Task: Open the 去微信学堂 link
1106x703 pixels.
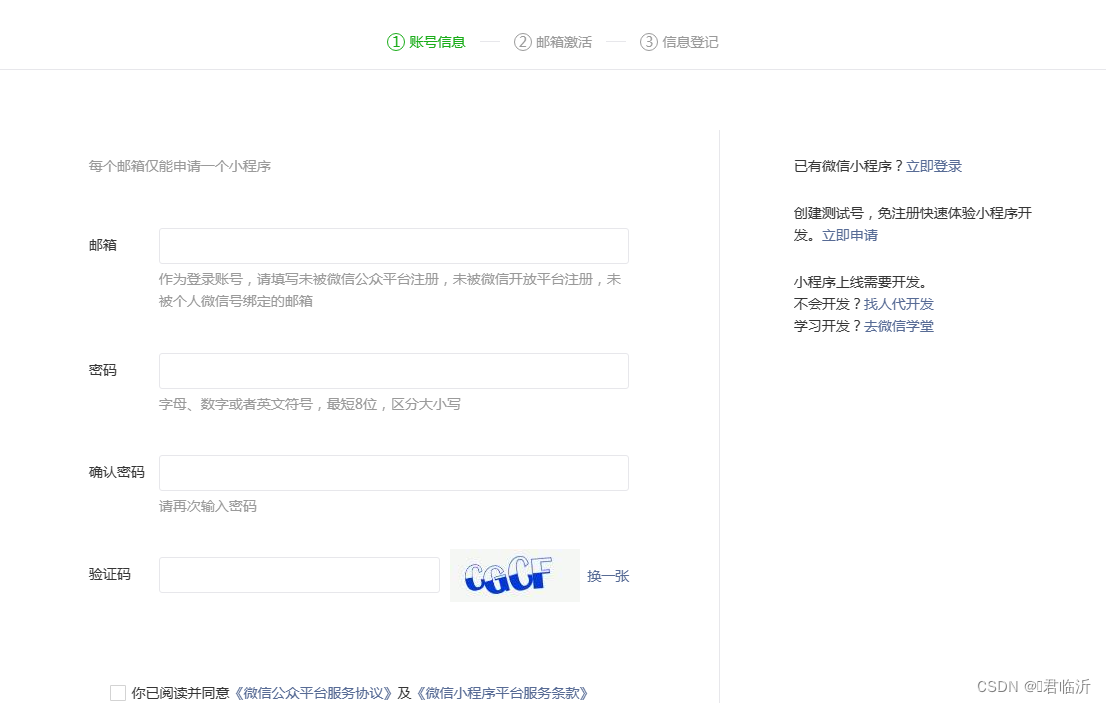Action: [x=899, y=326]
